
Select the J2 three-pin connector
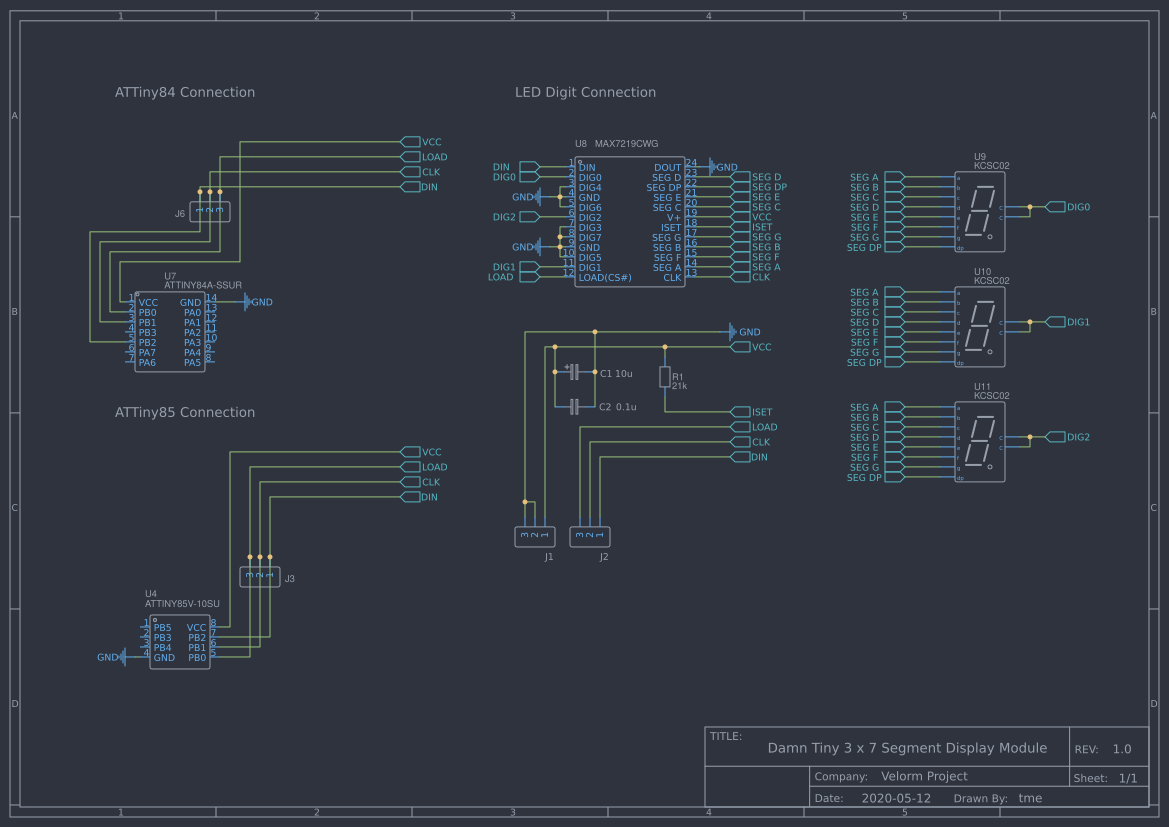590,537
